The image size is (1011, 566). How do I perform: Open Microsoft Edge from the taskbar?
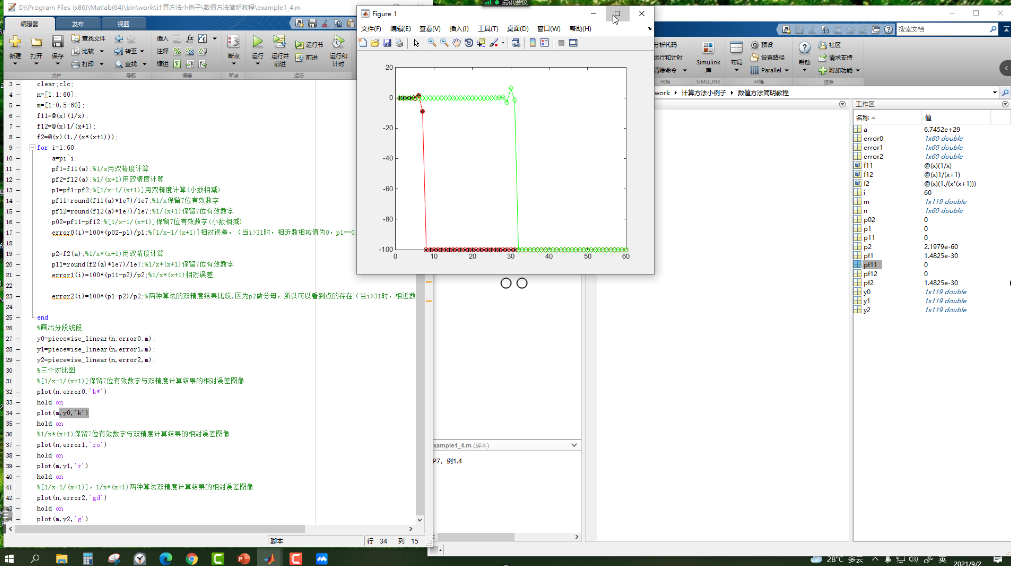pos(166,558)
